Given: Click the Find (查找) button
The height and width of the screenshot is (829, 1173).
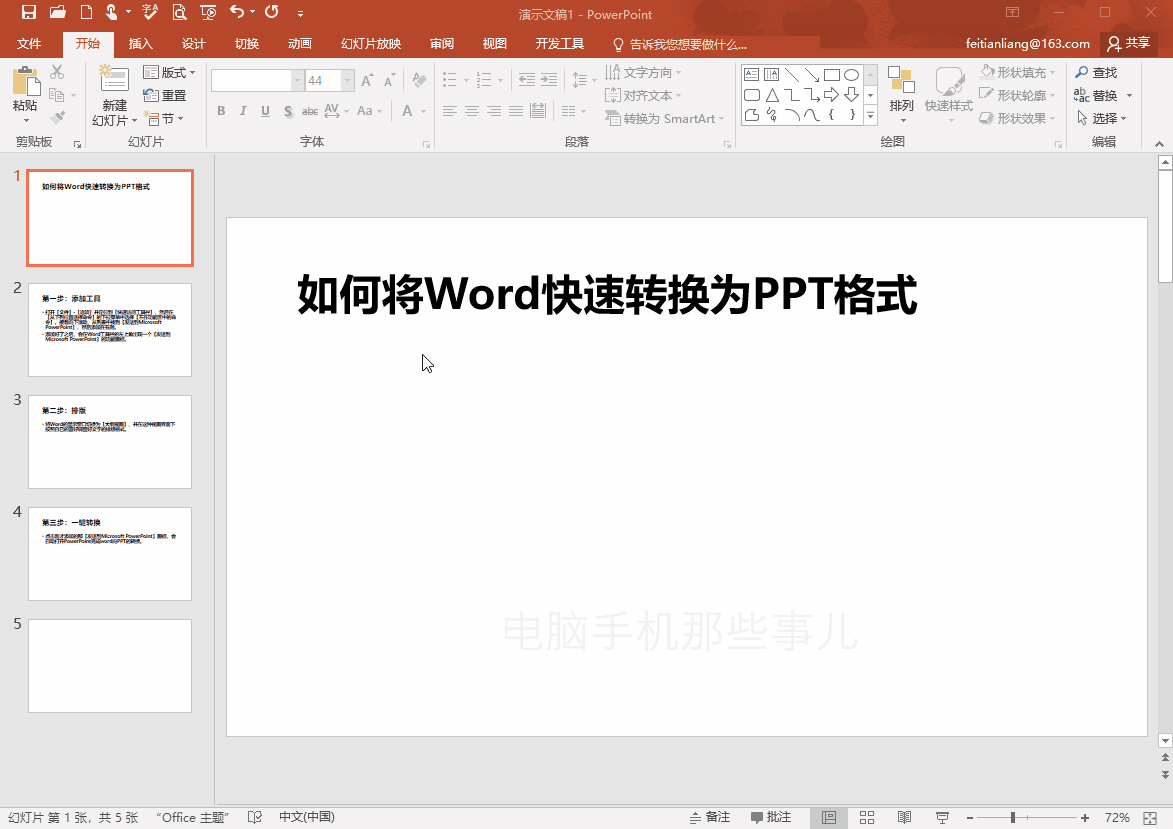Looking at the screenshot, I should click(1097, 72).
